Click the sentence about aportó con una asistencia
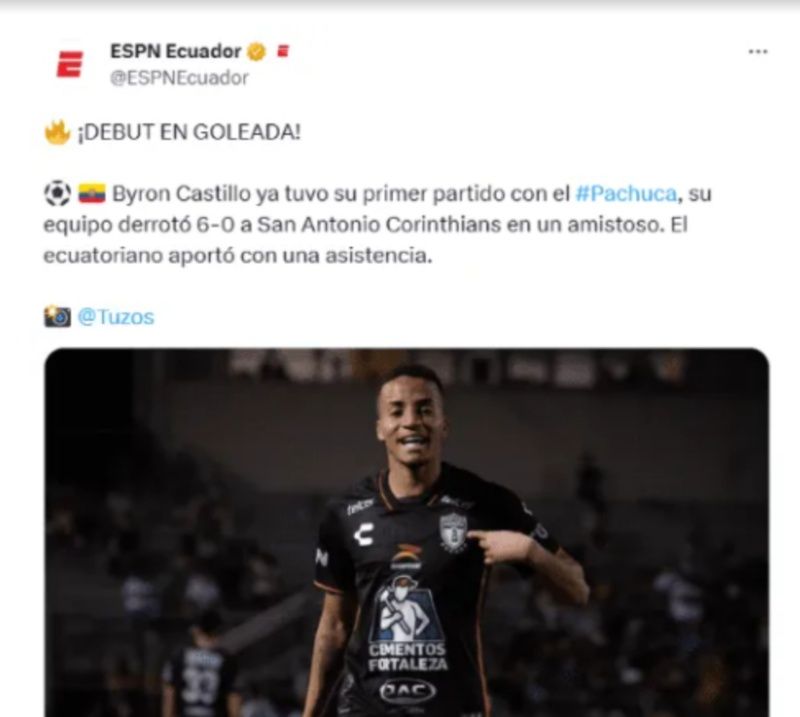 (x=238, y=255)
